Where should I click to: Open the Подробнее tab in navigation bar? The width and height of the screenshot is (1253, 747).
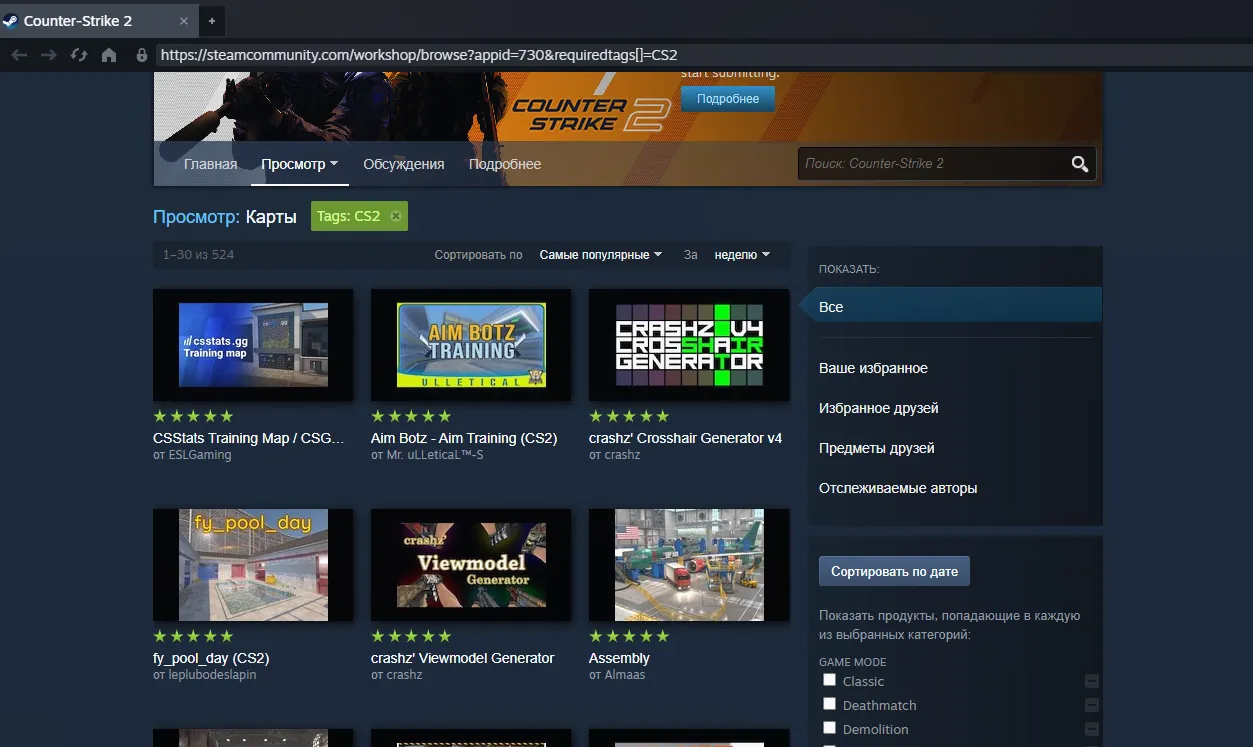(505, 164)
